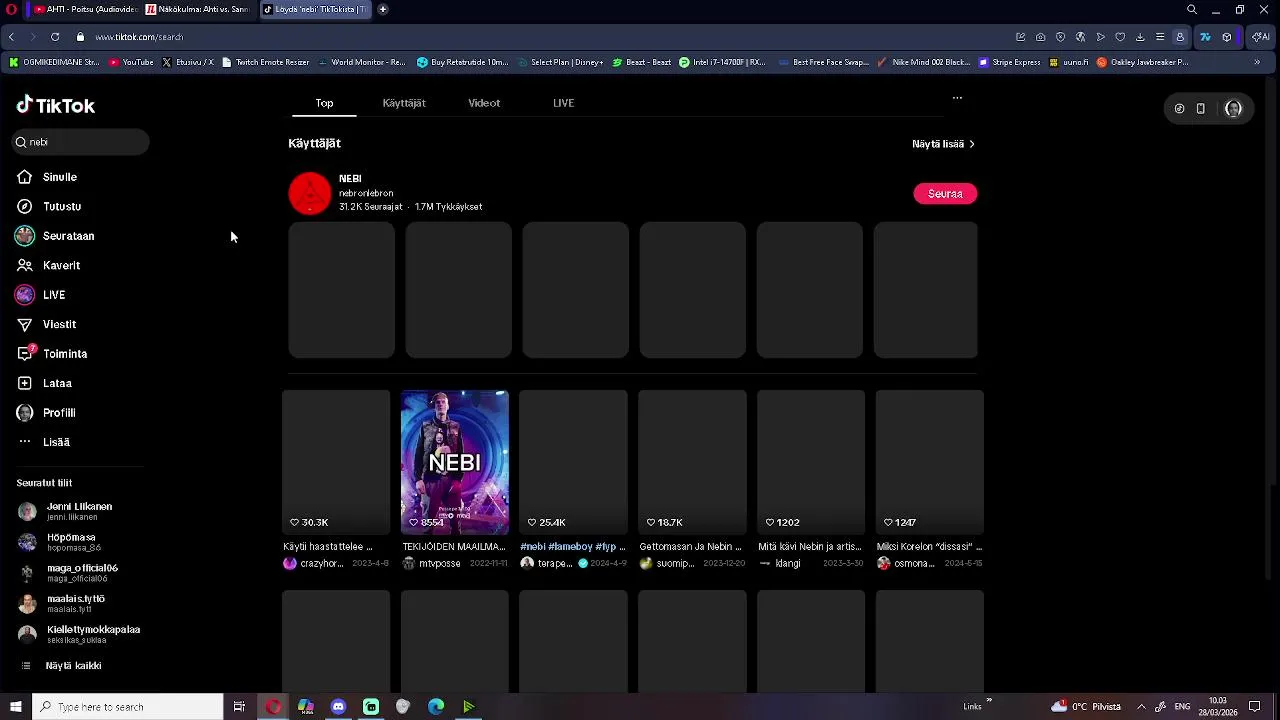Open video caption Miksi Korelon "dissasi"

[x=929, y=547]
